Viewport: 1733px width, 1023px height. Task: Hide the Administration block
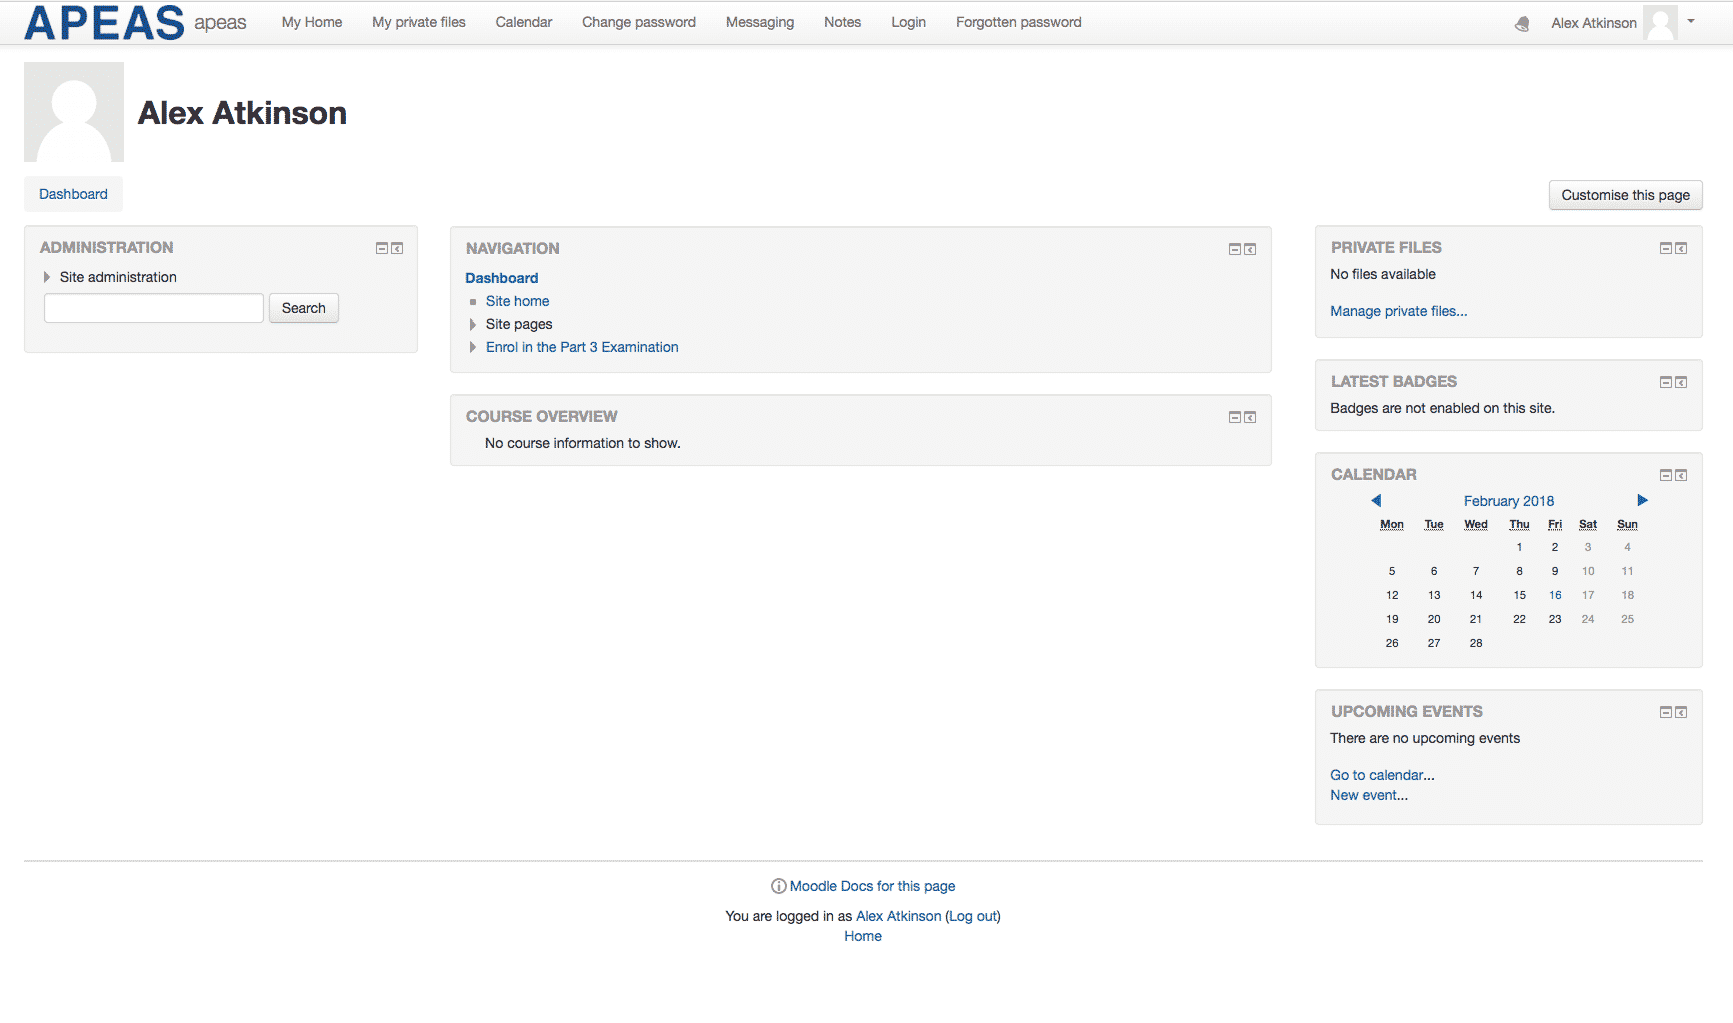coord(382,248)
